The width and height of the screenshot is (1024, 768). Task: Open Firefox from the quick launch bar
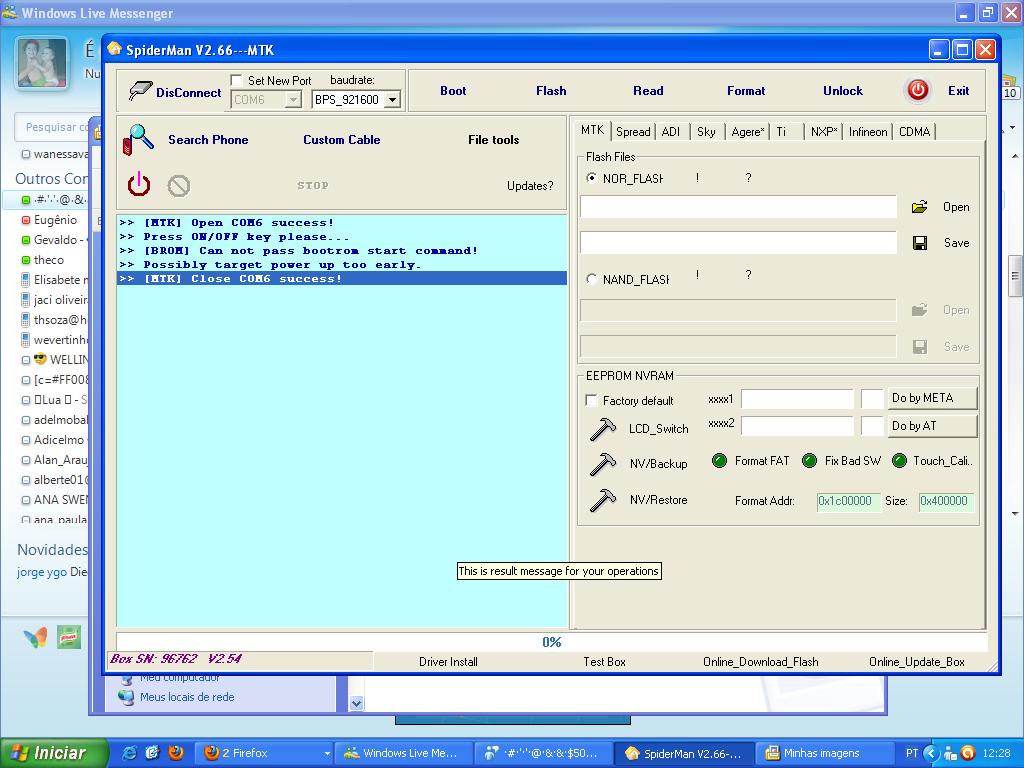[x=176, y=752]
